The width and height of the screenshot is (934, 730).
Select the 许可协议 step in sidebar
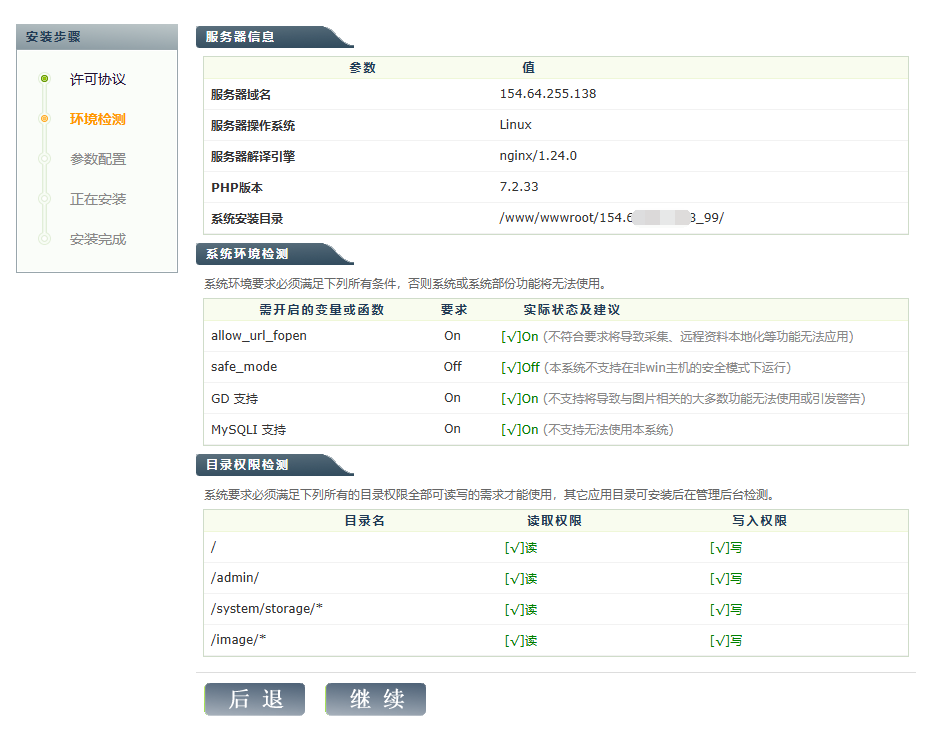[98, 79]
